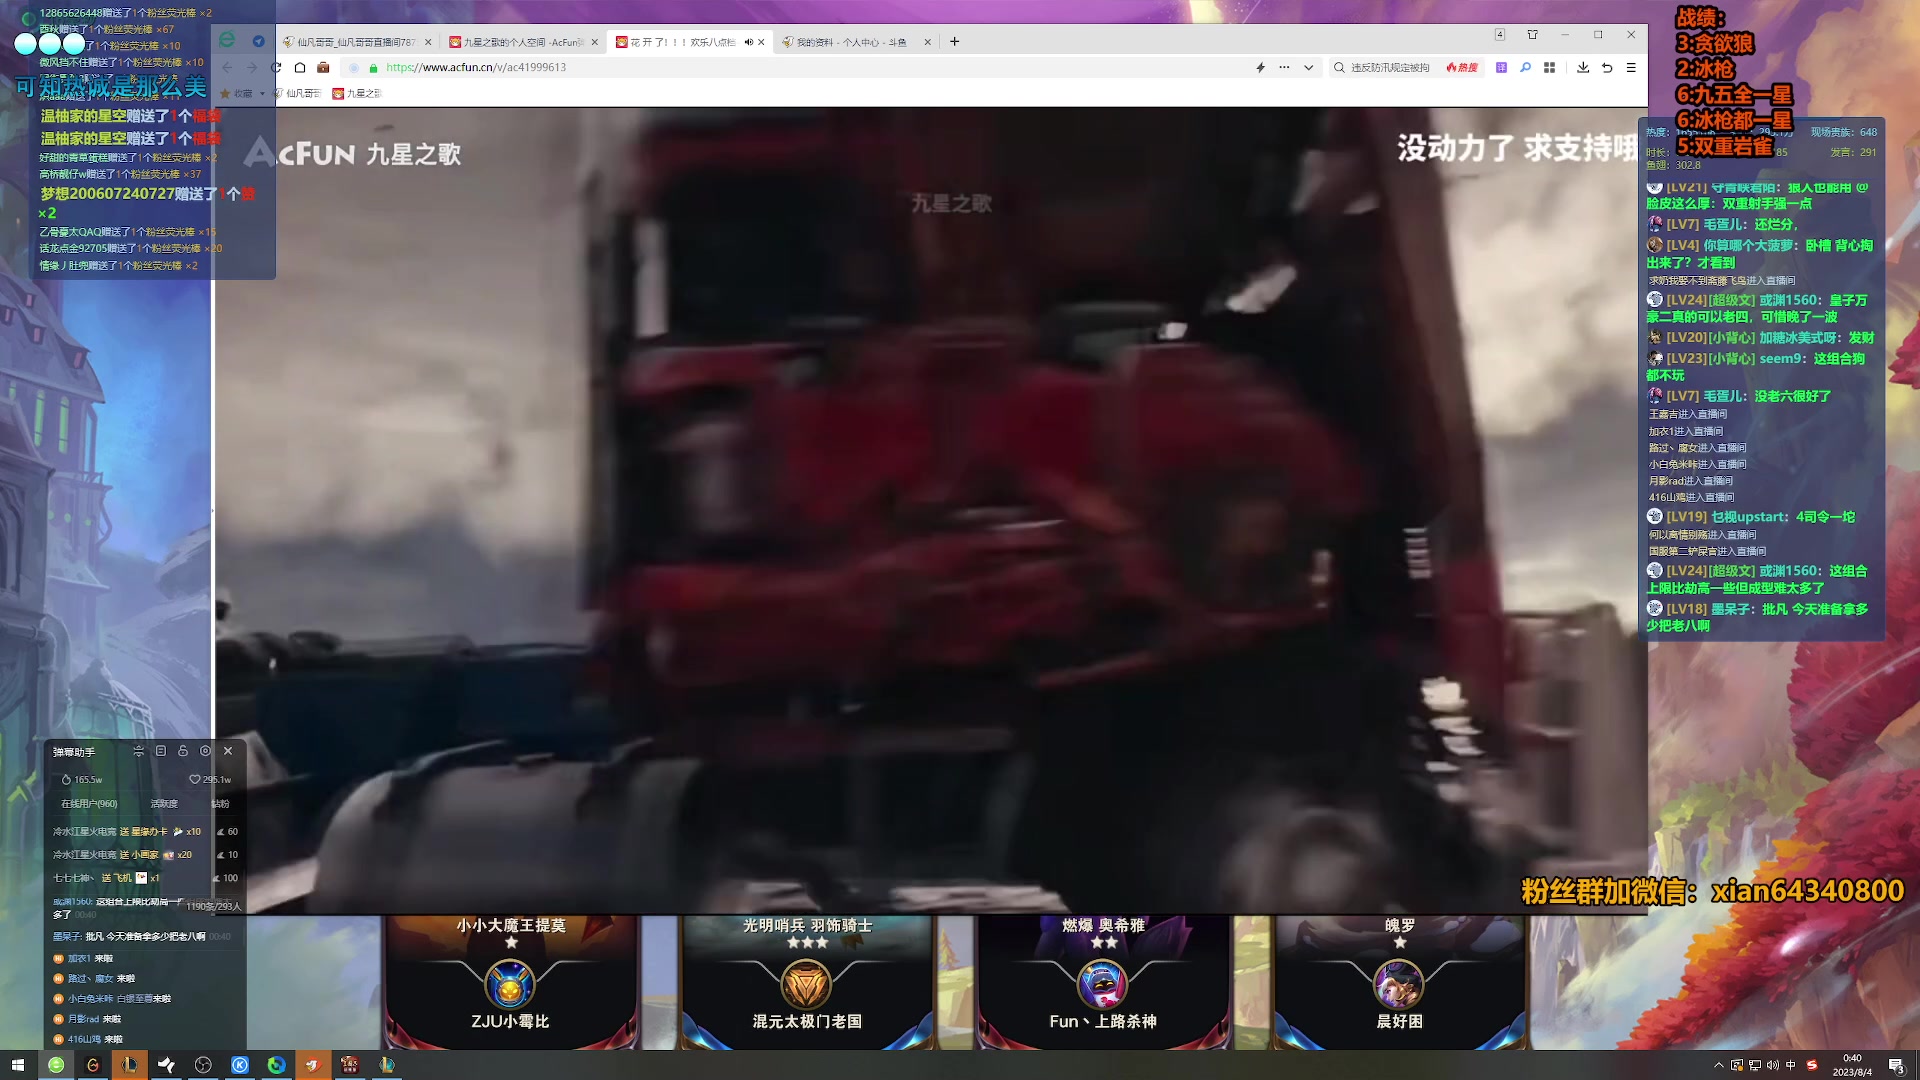Toggle the lock icon in danmaku assistant
Screen dimensions: 1920x1080
point(183,751)
